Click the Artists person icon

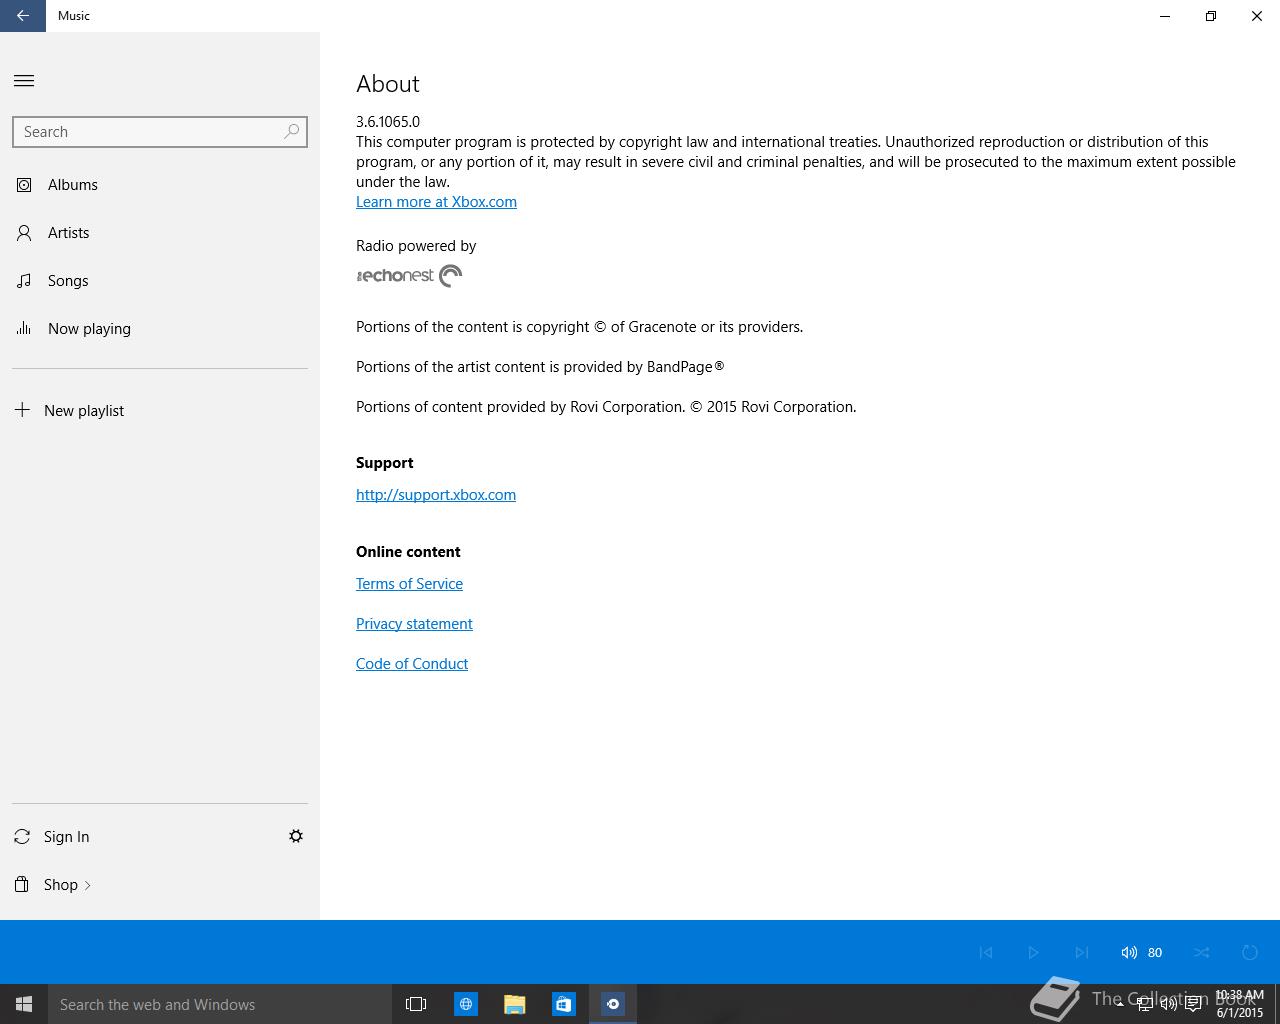(24, 233)
